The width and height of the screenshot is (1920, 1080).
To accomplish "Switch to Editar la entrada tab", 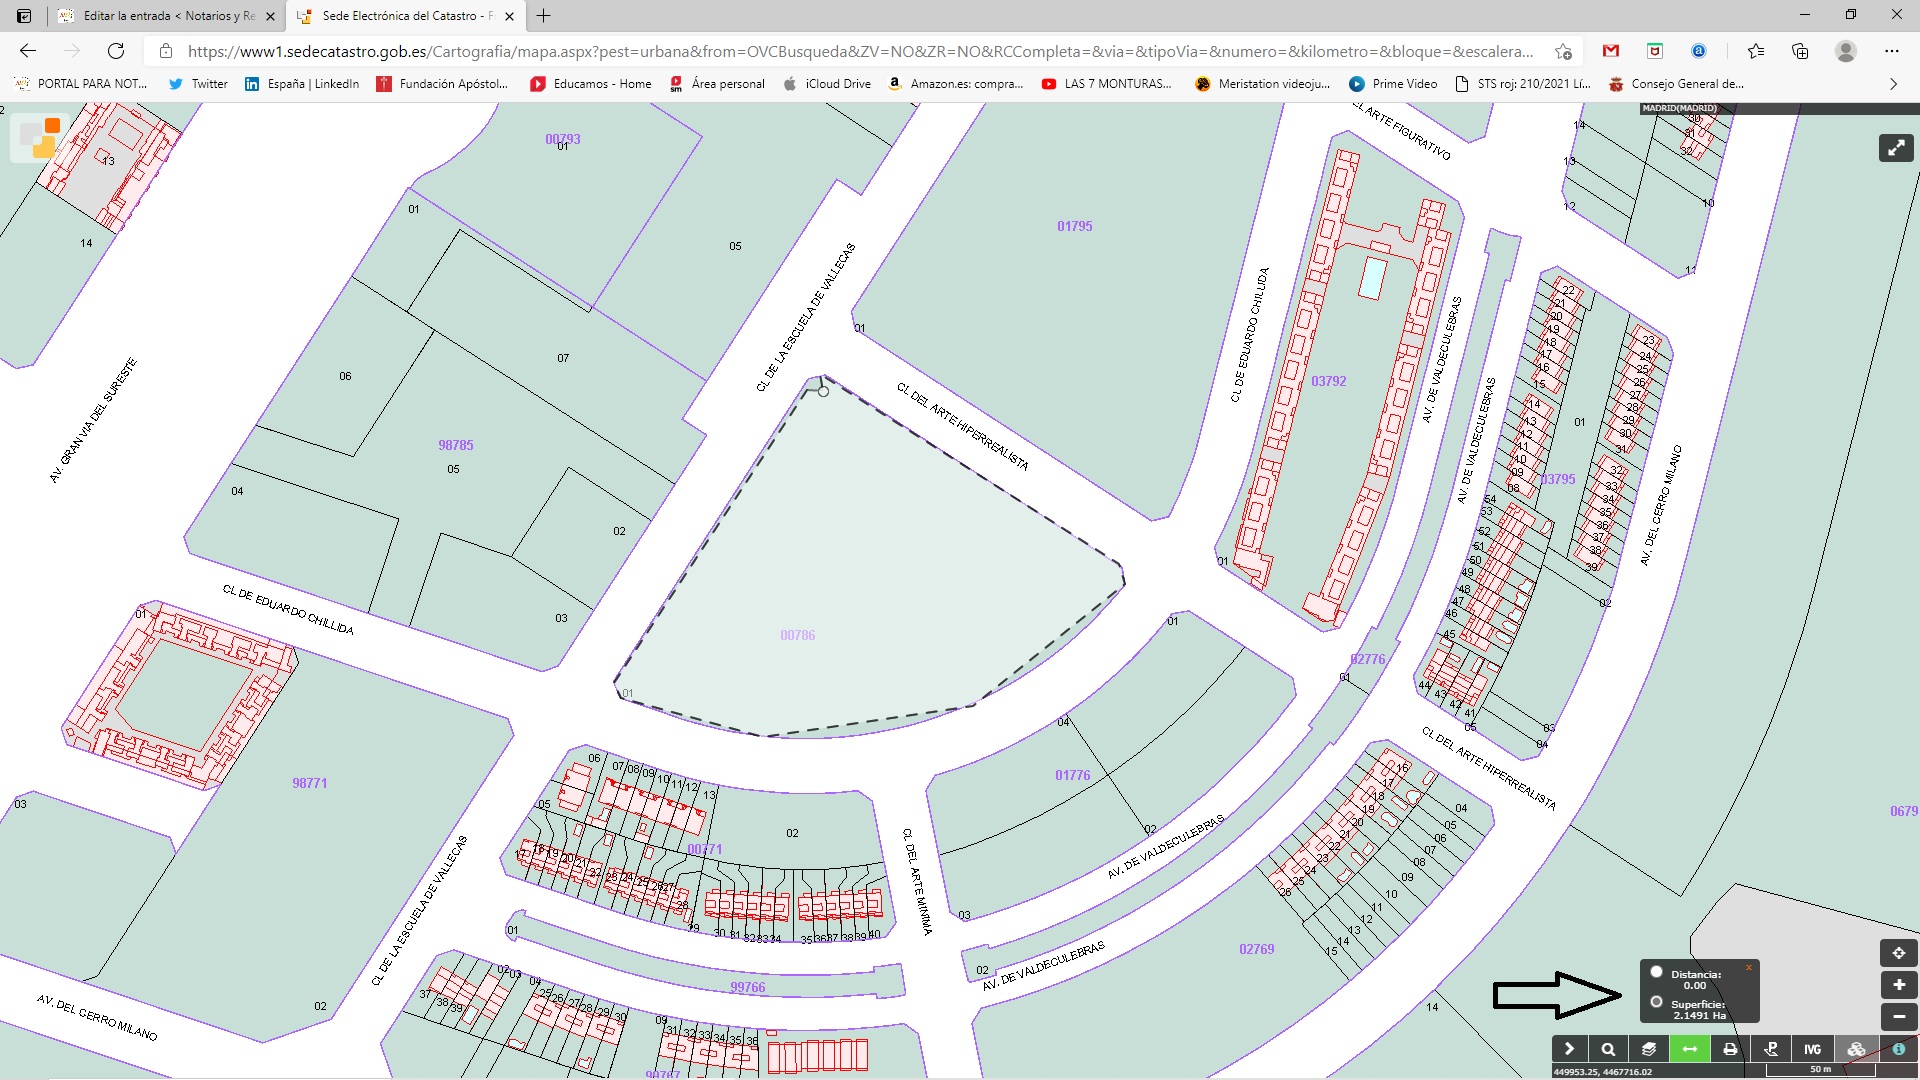I will pos(168,16).
